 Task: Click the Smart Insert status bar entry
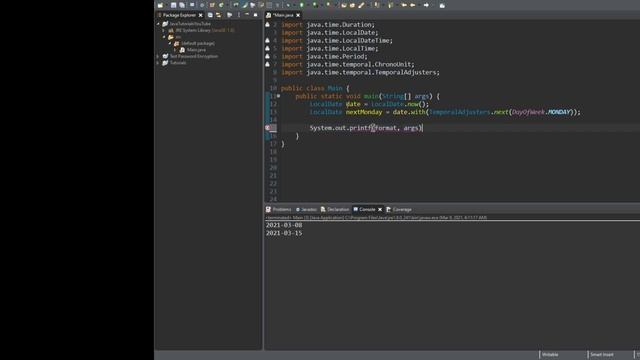point(602,355)
